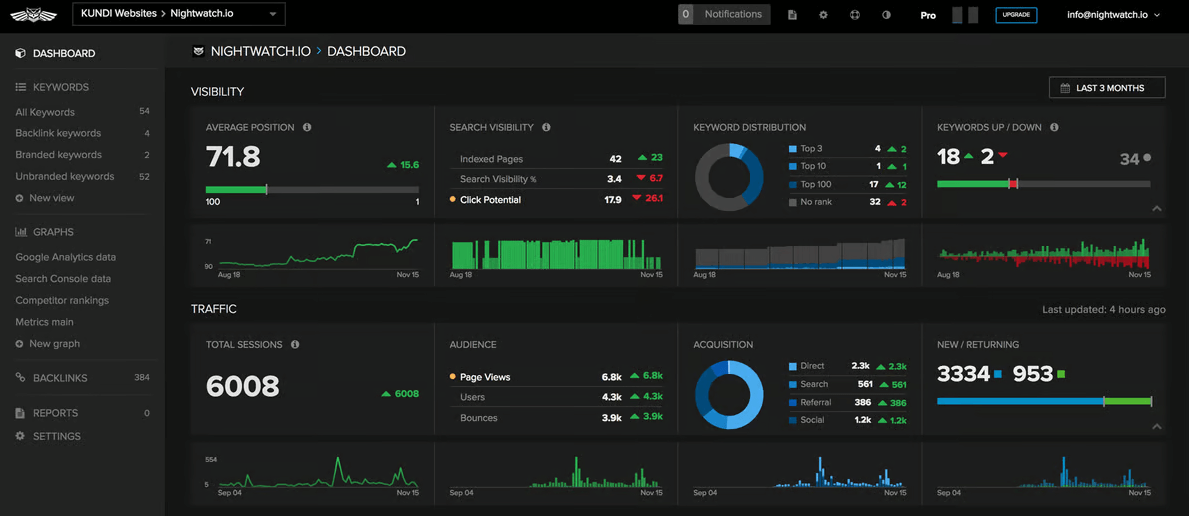This screenshot has width=1189, height=516.
Task: Click Total Sessions info icon
Action: 295,345
